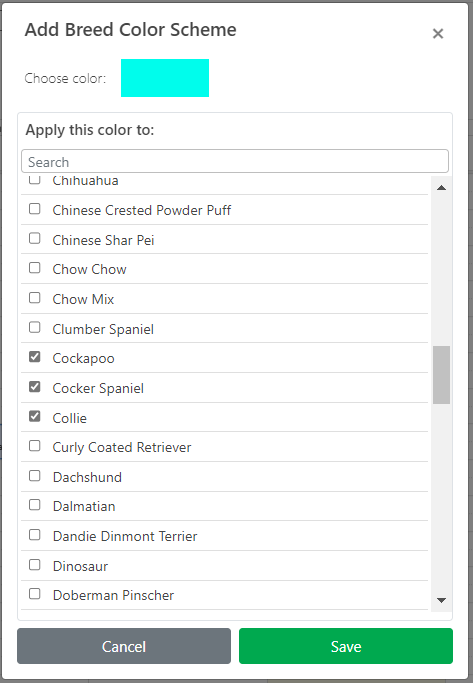Enable the Chinese Shar Pei checkbox
The image size is (473, 683).
[34, 239]
